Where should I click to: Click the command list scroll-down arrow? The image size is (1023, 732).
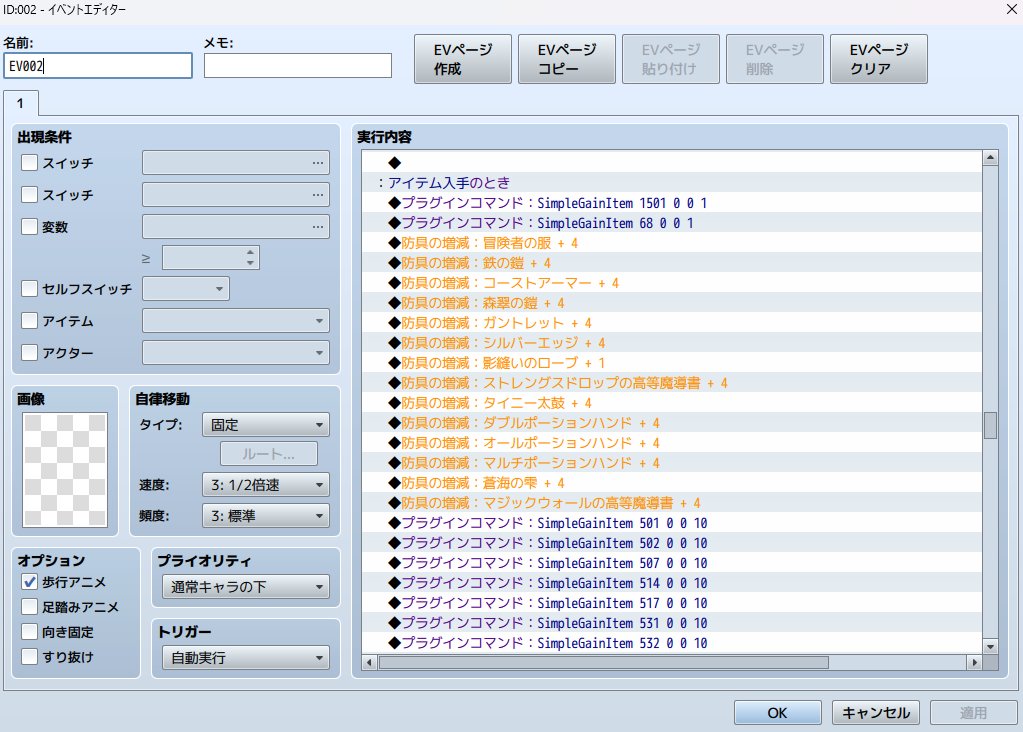click(990, 647)
